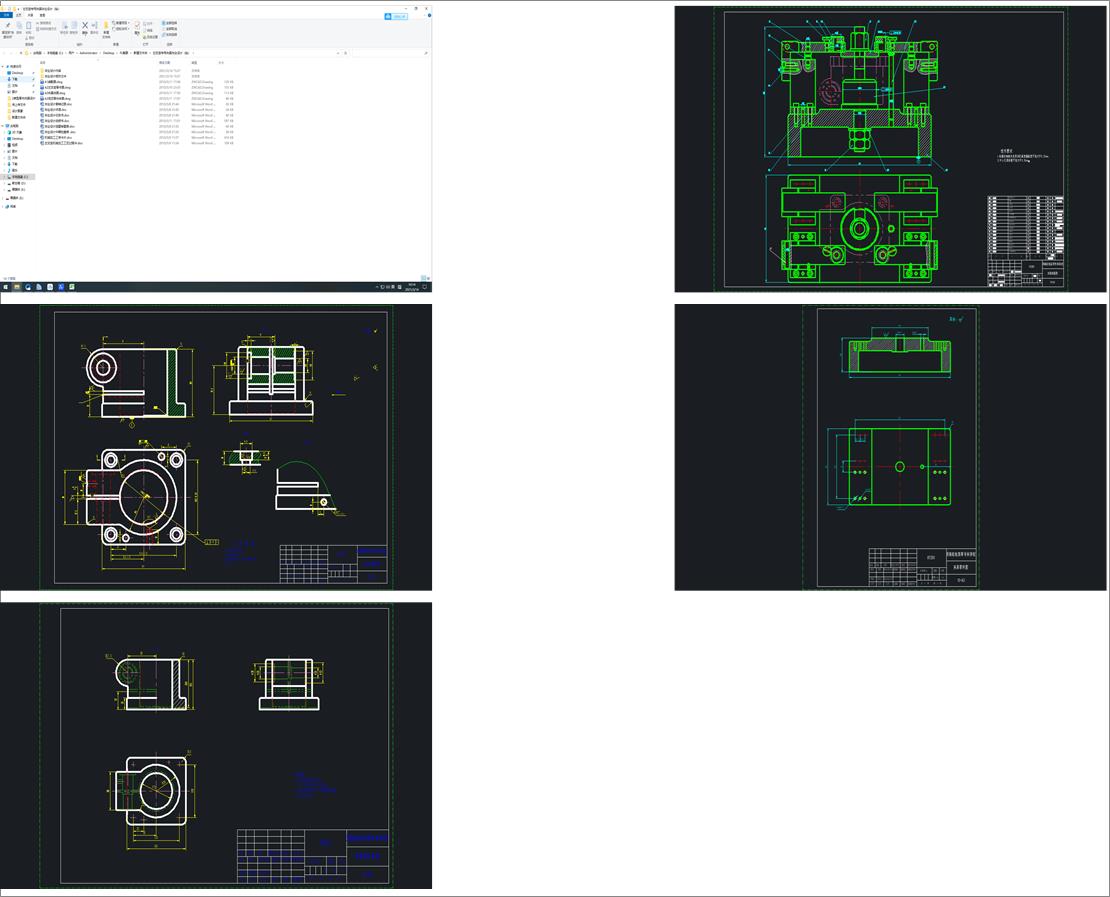Click the blue help icon below window controls

click(429, 15)
